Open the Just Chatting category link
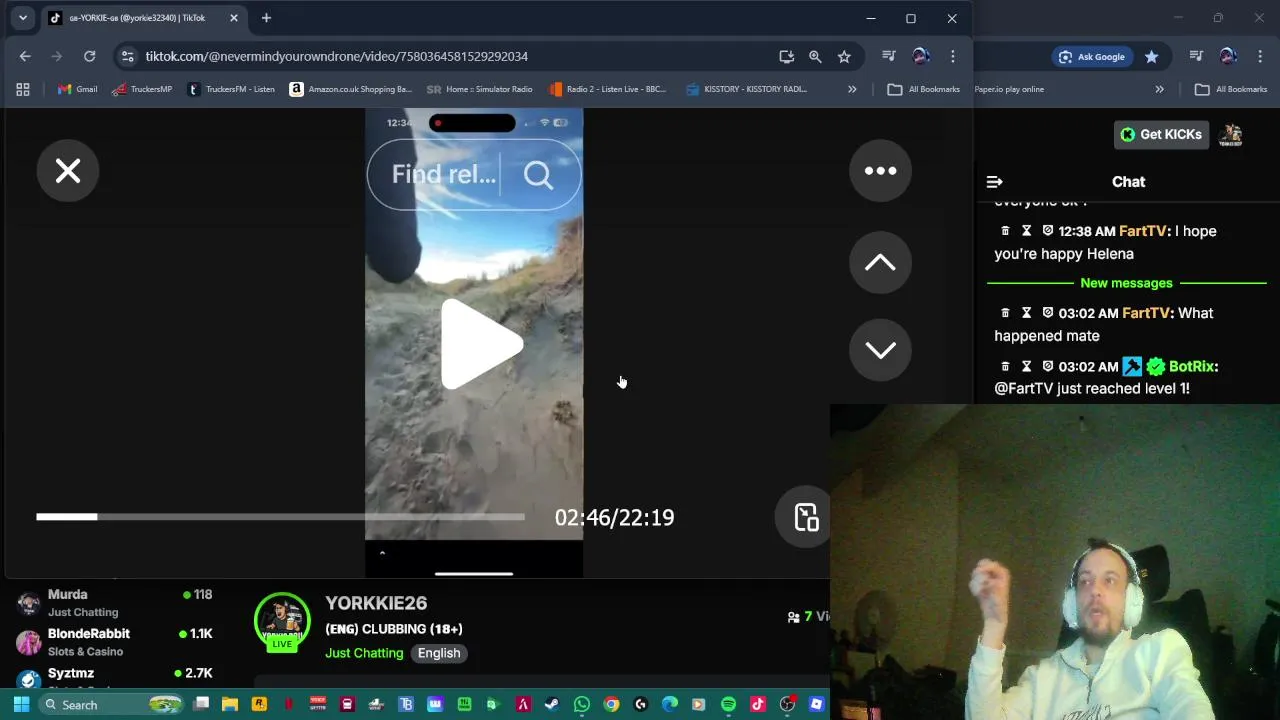Image resolution: width=1280 pixels, height=720 pixels. [x=364, y=653]
